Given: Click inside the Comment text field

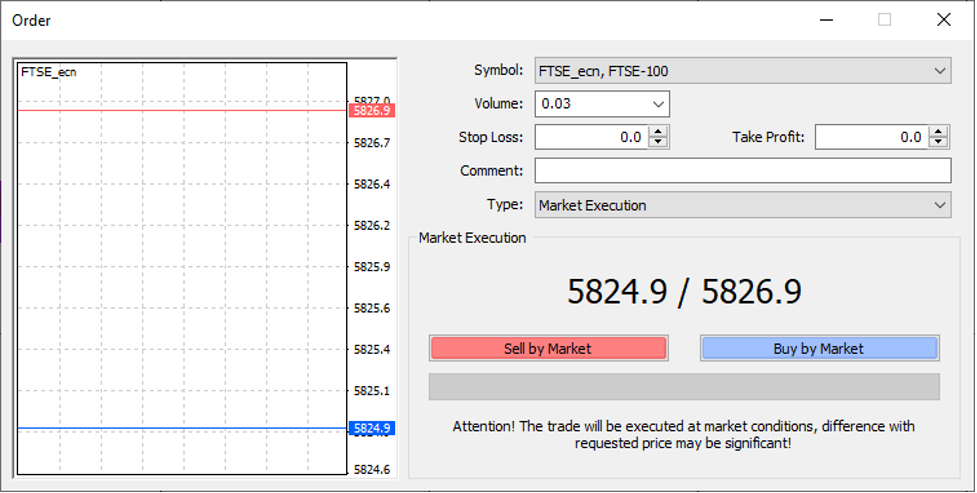Looking at the screenshot, I should click(743, 171).
